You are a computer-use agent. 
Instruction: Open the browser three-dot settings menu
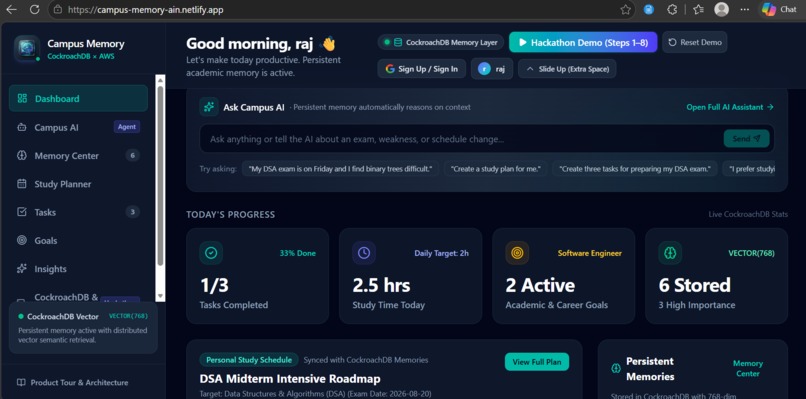pyautogui.click(x=744, y=9)
